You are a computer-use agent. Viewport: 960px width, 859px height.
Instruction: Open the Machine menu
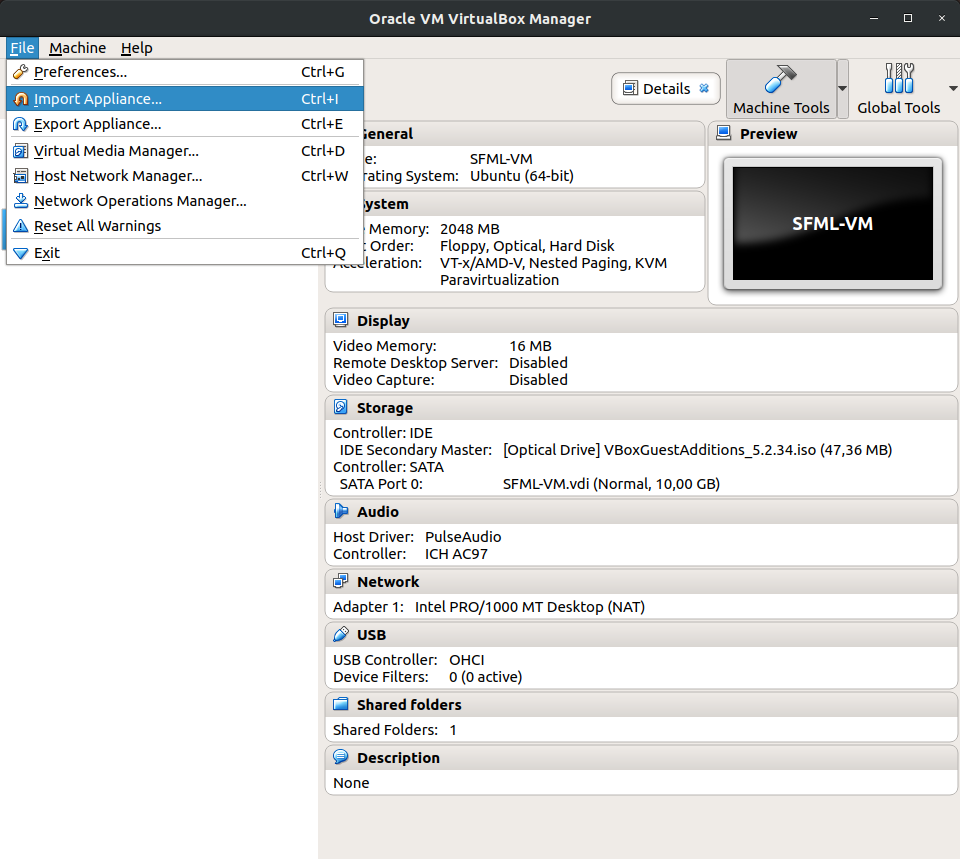[x=77, y=48]
